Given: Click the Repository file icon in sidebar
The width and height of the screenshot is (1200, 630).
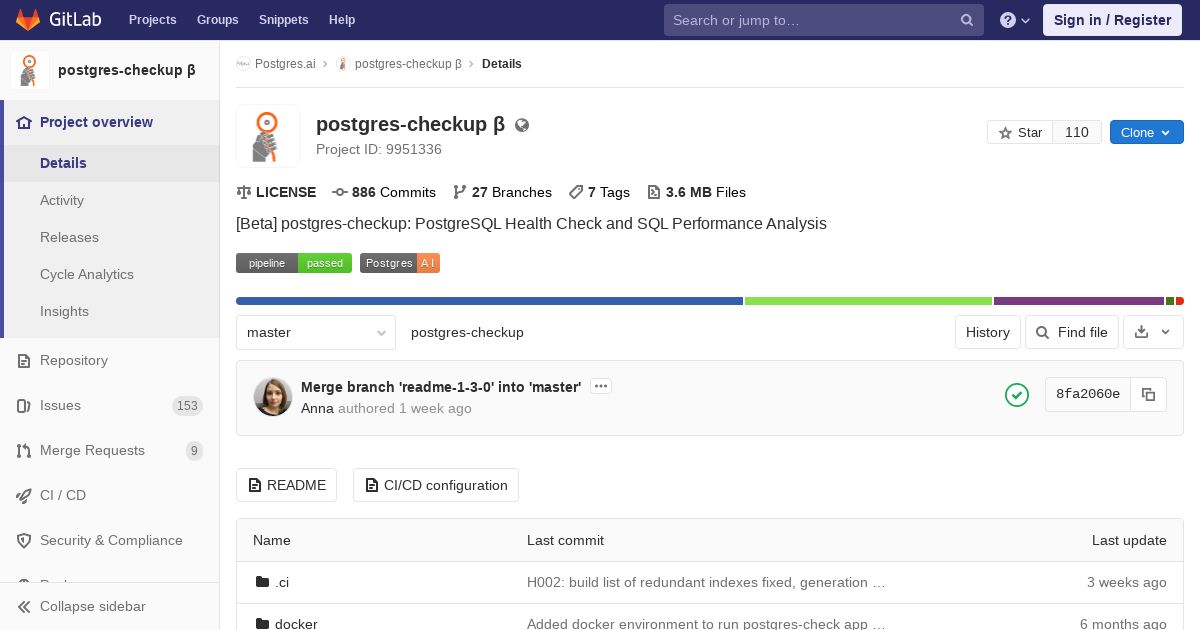Looking at the screenshot, I should click(x=24, y=361).
